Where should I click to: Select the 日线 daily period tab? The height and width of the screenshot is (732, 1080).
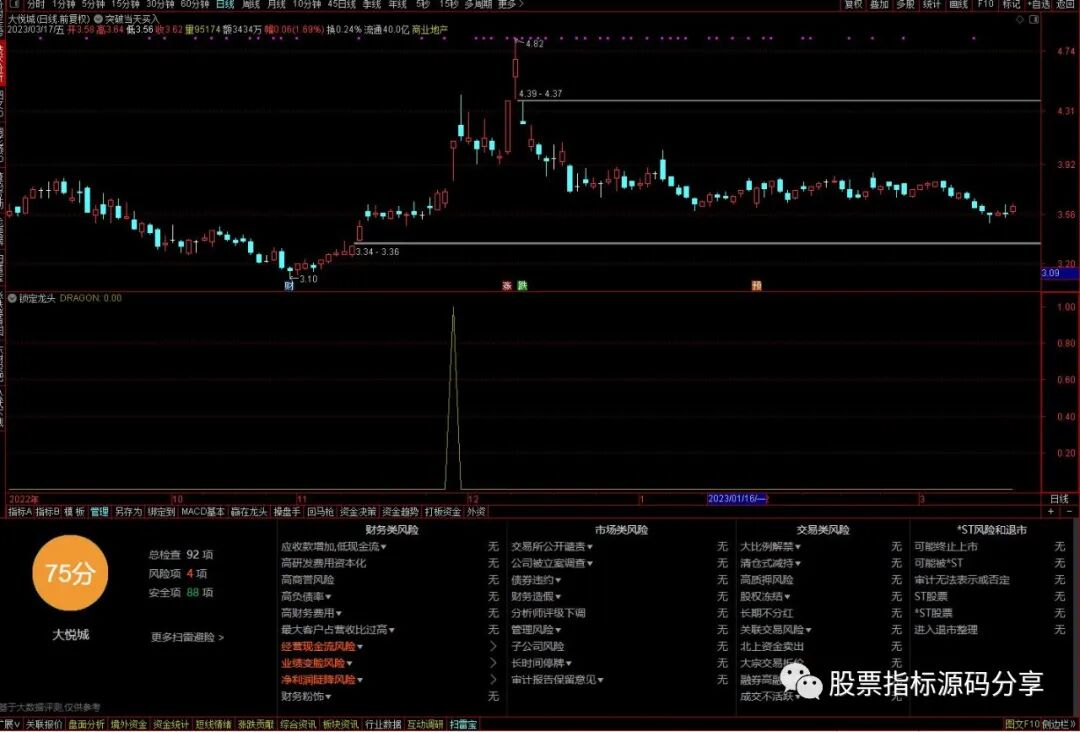pyautogui.click(x=225, y=4)
